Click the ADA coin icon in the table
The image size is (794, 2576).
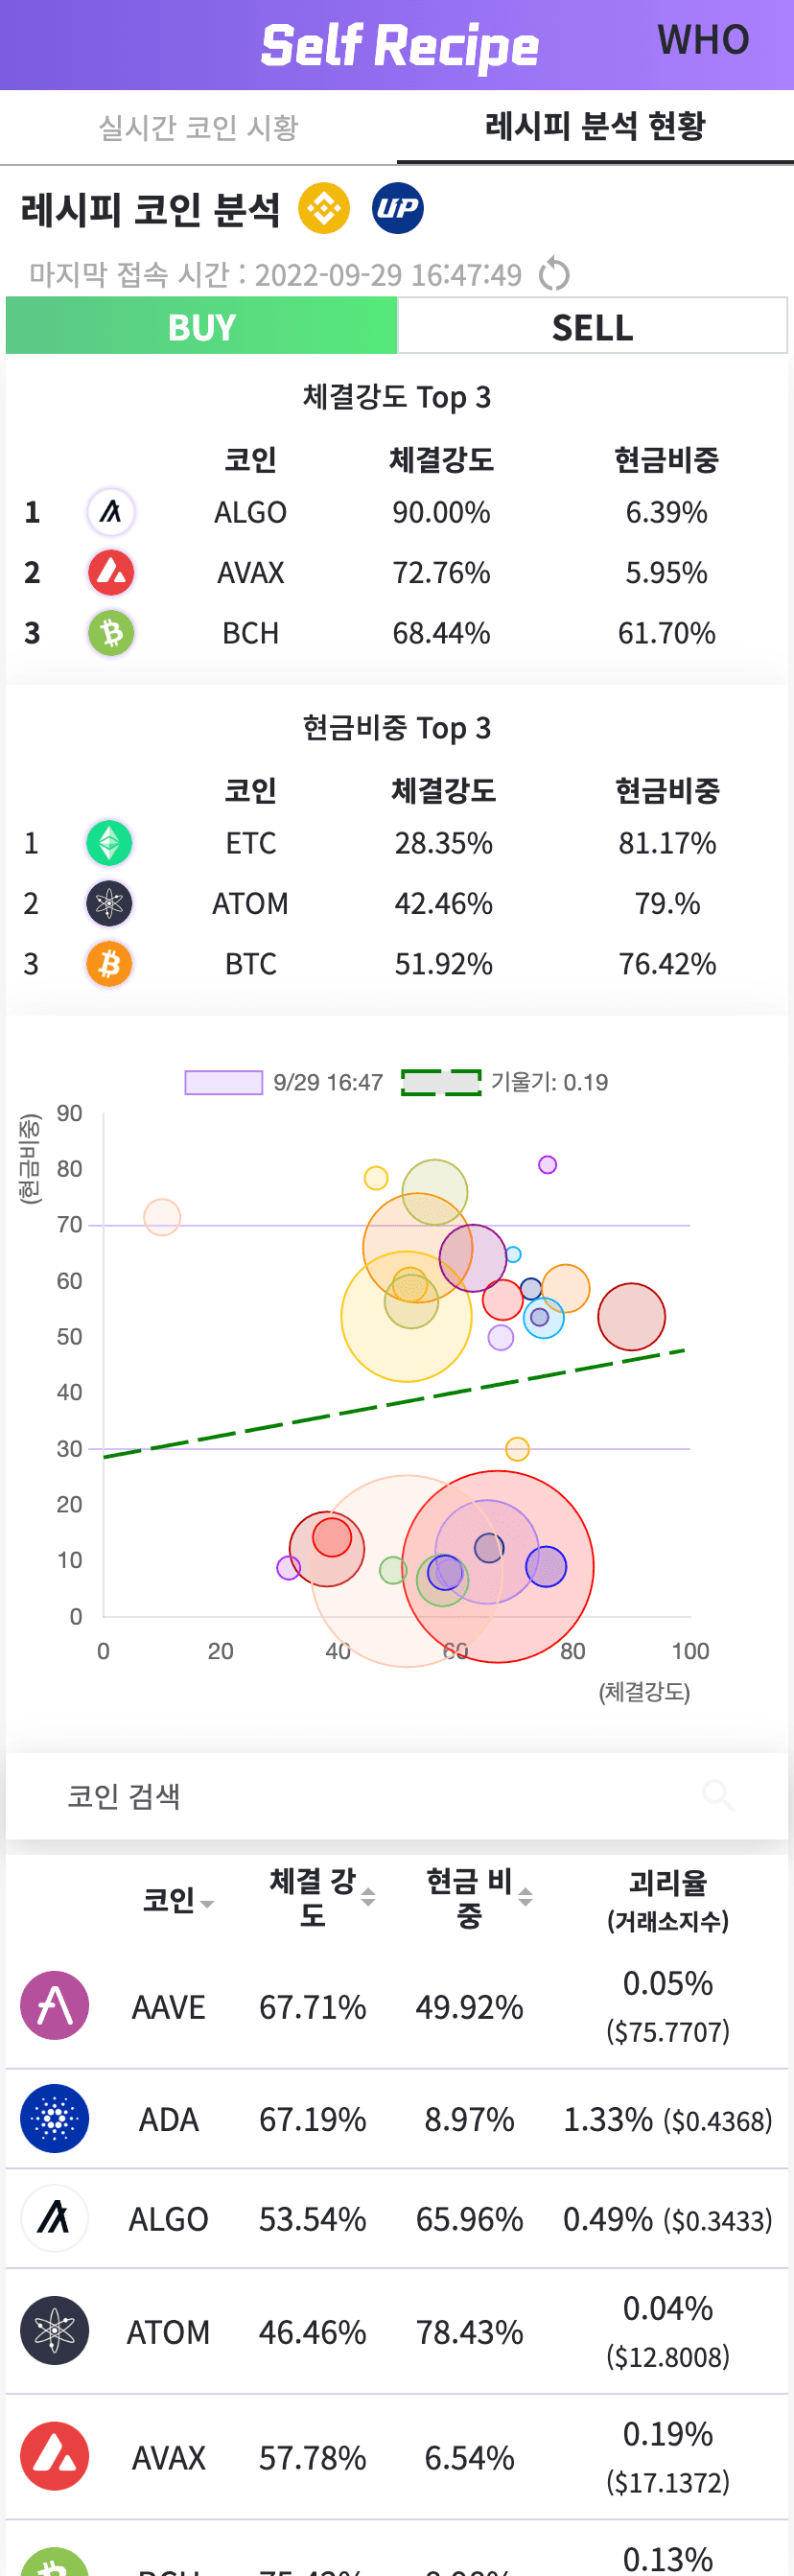[x=54, y=2118]
